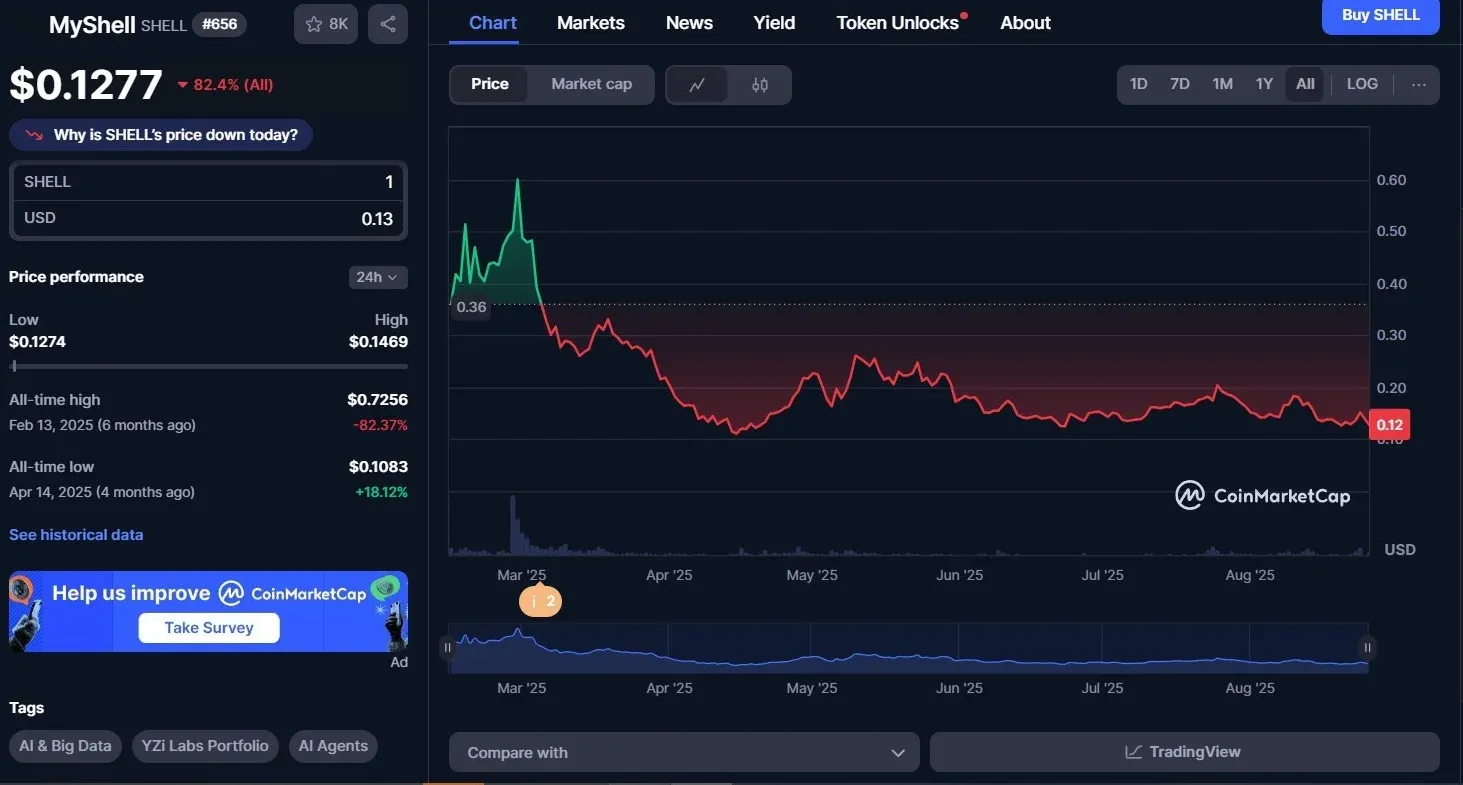The width and height of the screenshot is (1463, 785).
Task: Expand the Compare with dropdown
Action: coord(684,752)
